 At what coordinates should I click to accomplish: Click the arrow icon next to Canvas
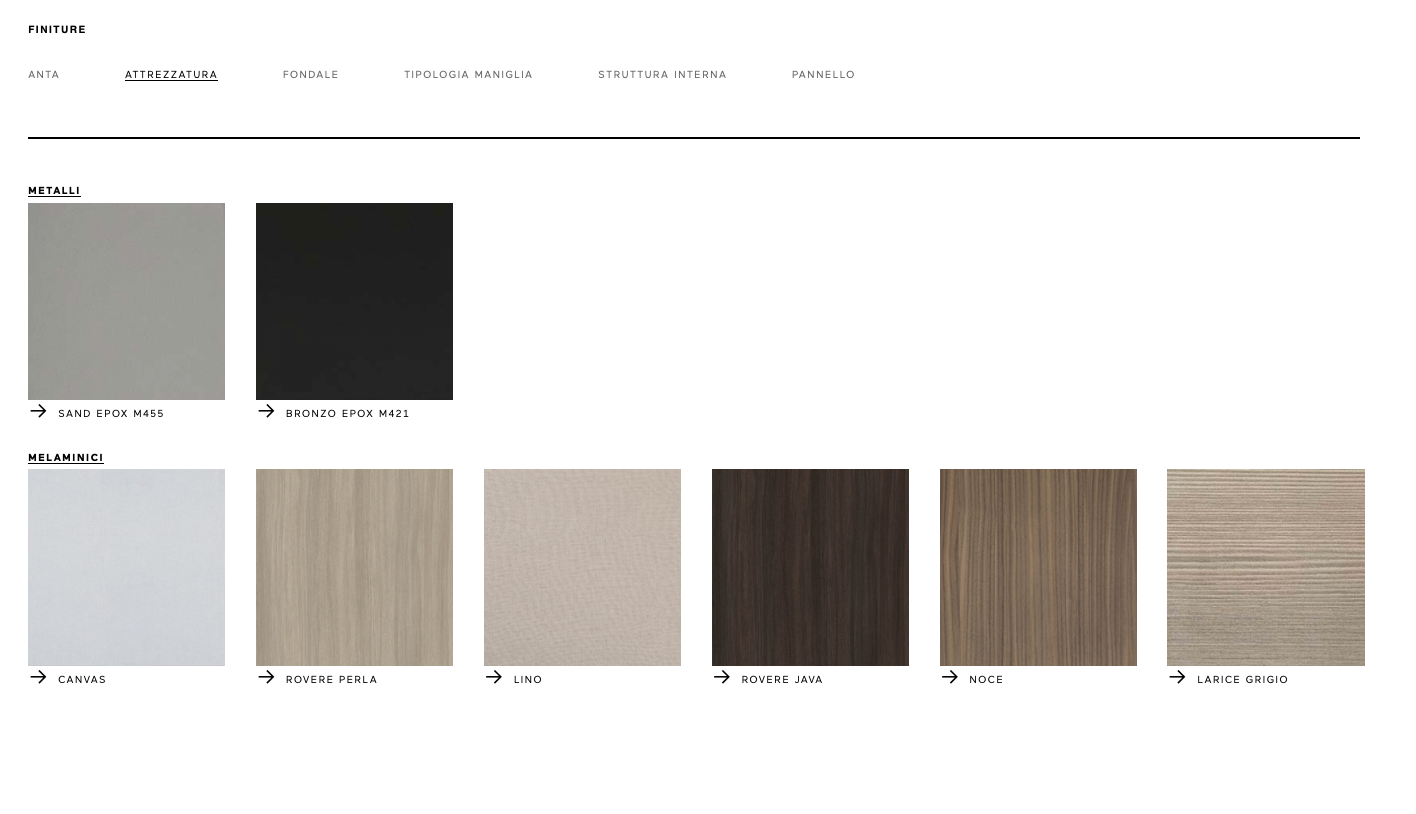pyautogui.click(x=38, y=677)
